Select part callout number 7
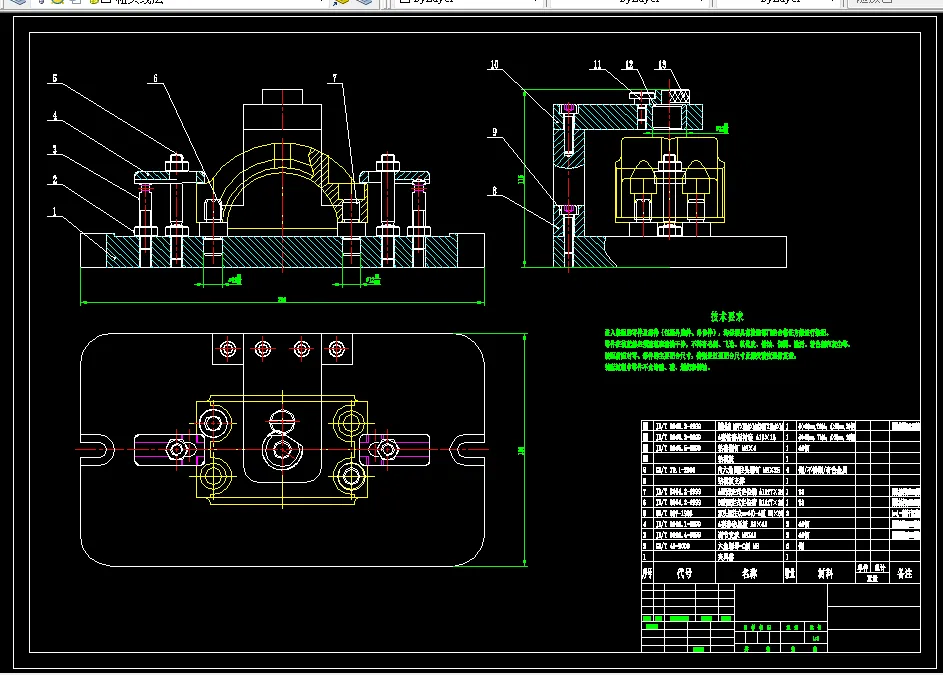The width and height of the screenshot is (943, 675). [x=337, y=78]
